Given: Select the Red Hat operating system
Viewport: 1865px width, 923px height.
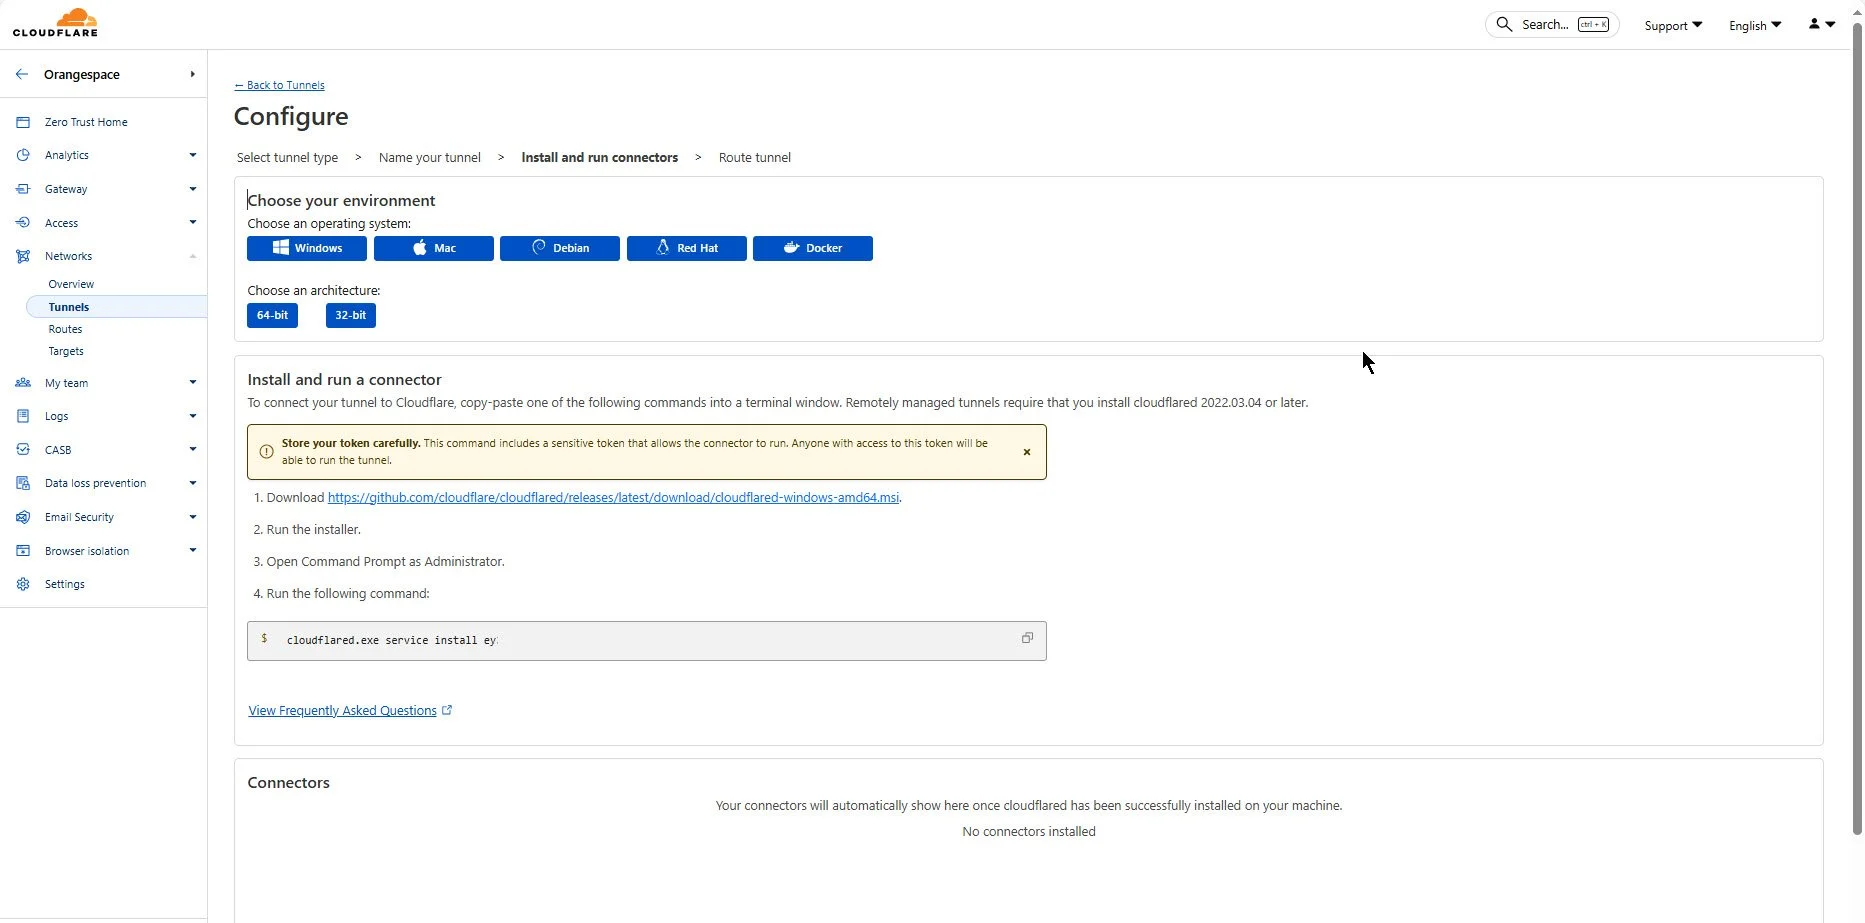Looking at the screenshot, I should click(x=687, y=248).
